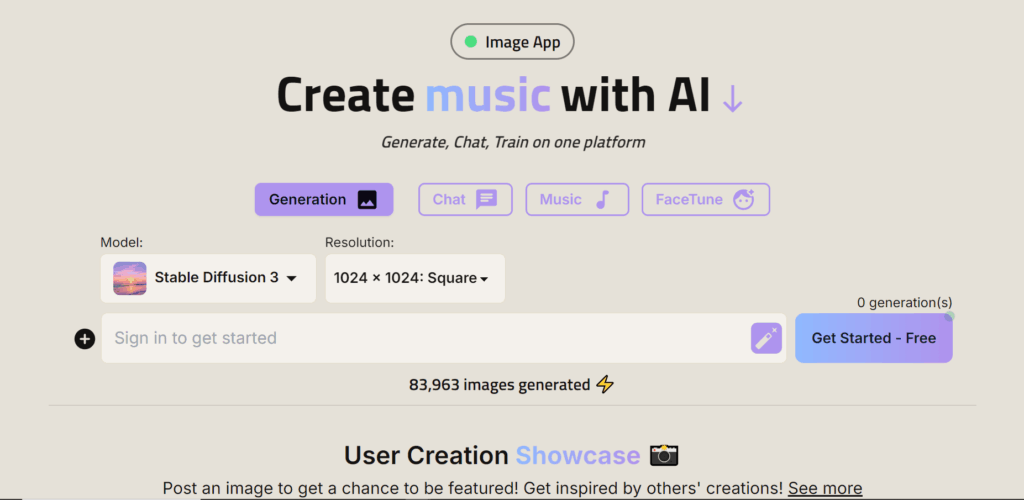Click the Get Started - Free button
The height and width of the screenshot is (500, 1024).
click(x=873, y=338)
